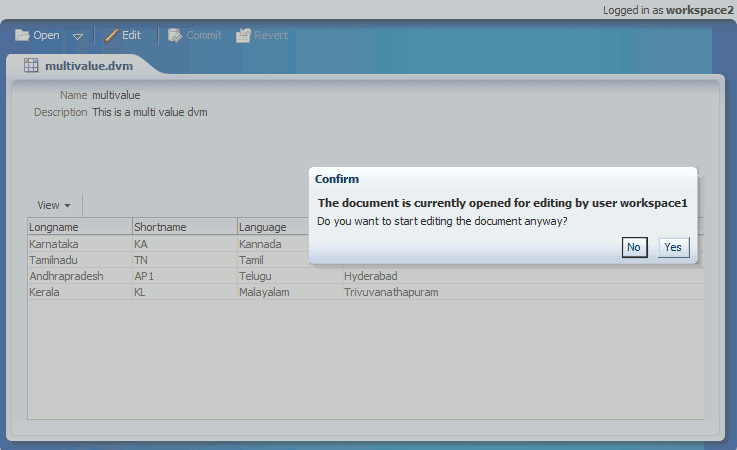Click the Edit pencil icon

coord(111,35)
